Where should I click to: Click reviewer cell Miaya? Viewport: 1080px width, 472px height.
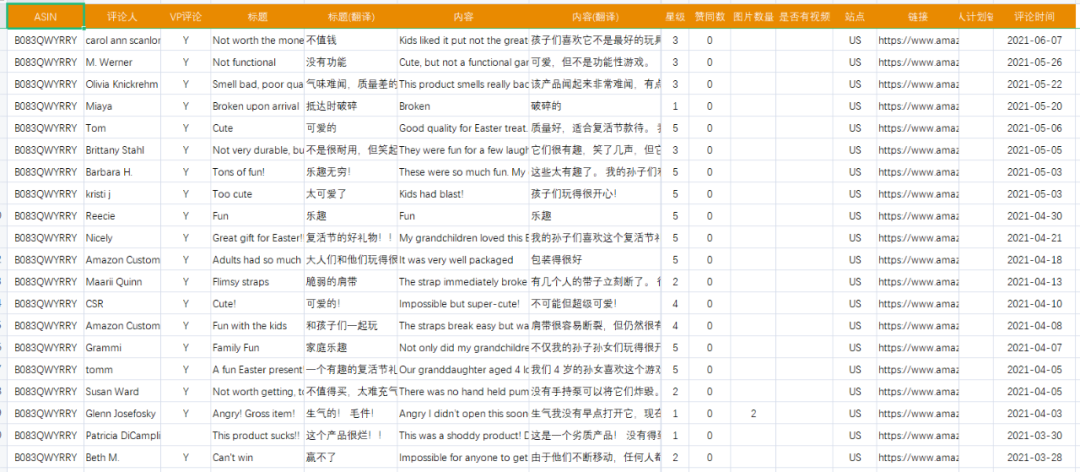tap(122, 106)
